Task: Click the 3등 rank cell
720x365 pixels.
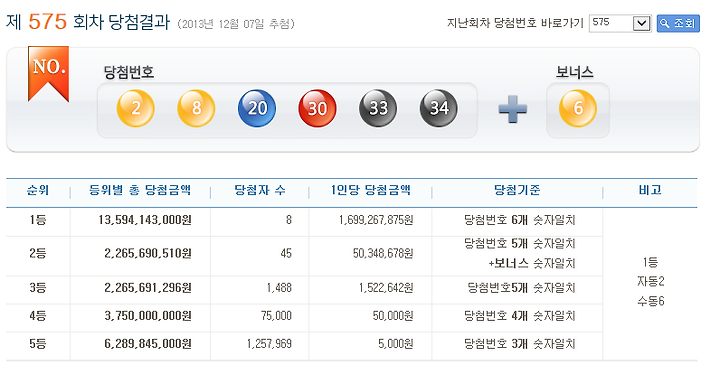Action: 38,288
